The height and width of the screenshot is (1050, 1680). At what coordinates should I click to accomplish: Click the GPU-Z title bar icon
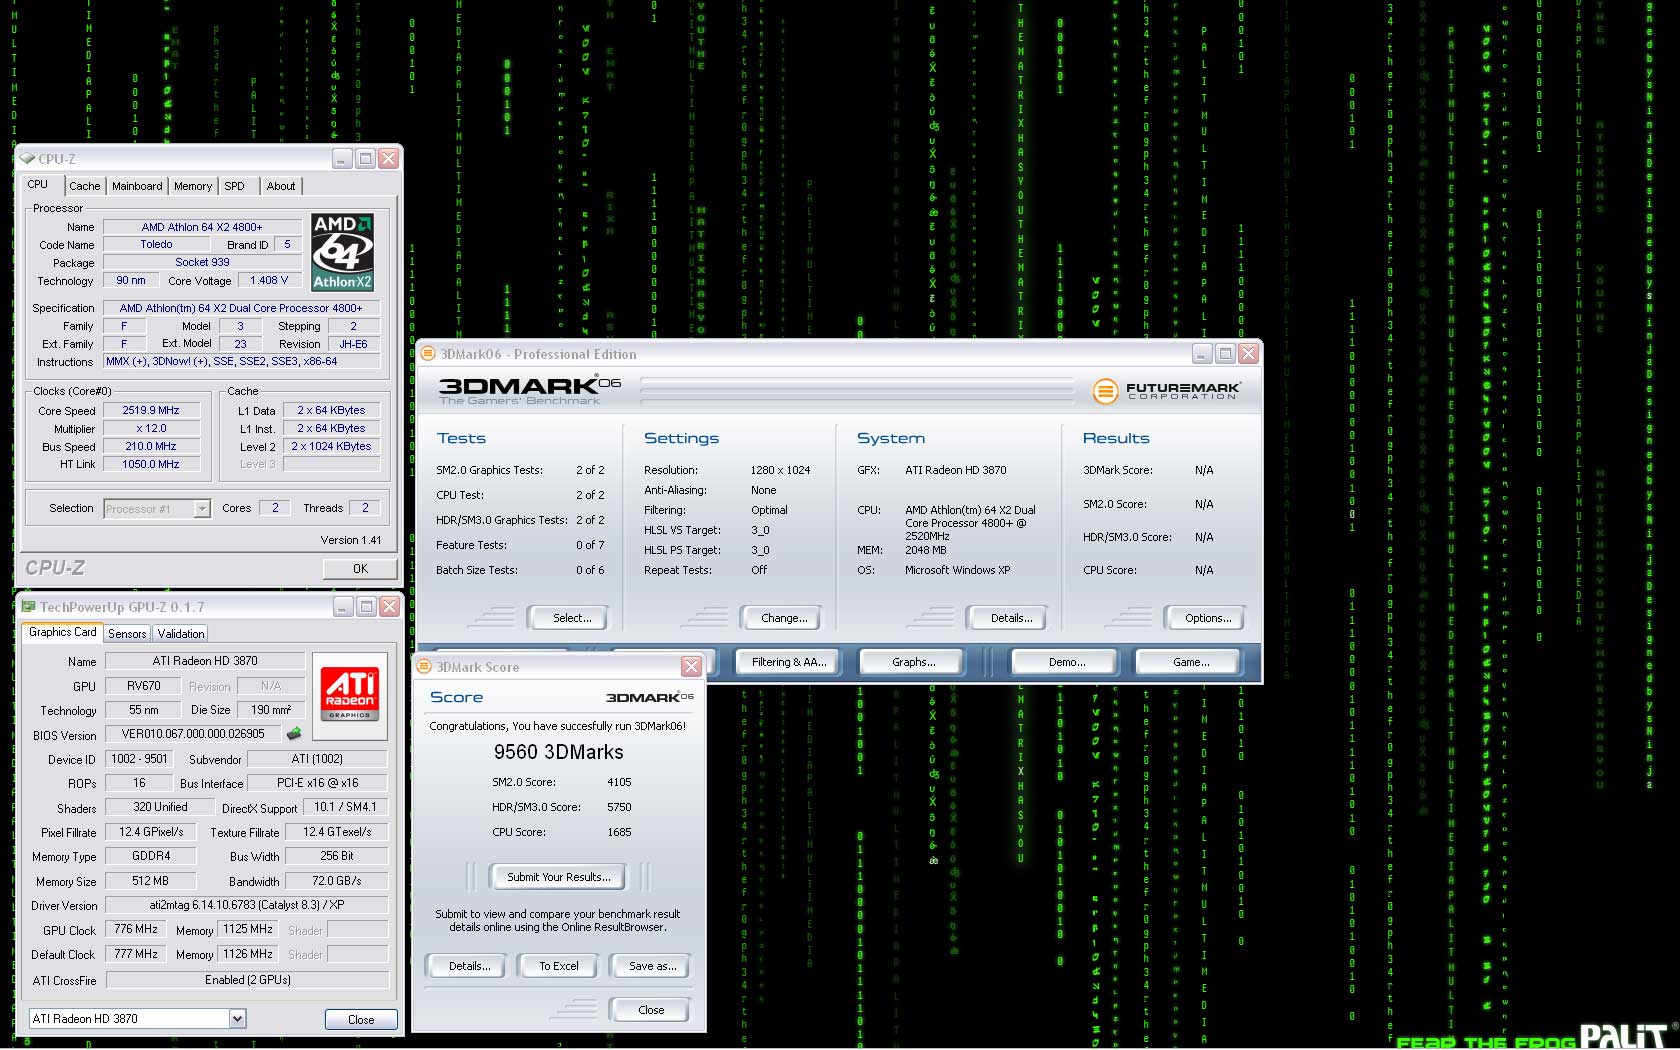pyautogui.click(x=29, y=607)
